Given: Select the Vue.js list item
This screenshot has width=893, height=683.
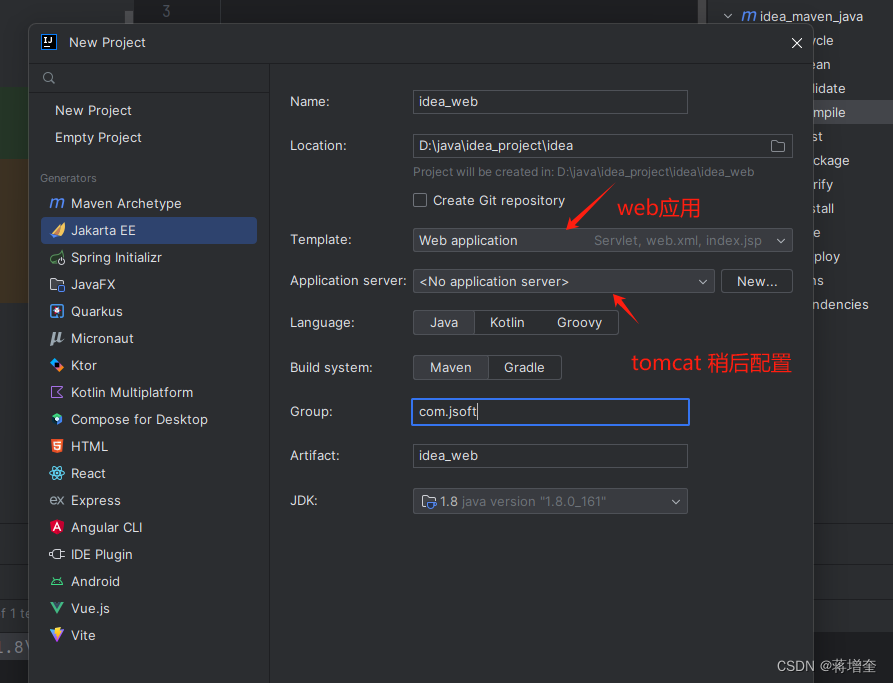Looking at the screenshot, I should (x=149, y=608).
